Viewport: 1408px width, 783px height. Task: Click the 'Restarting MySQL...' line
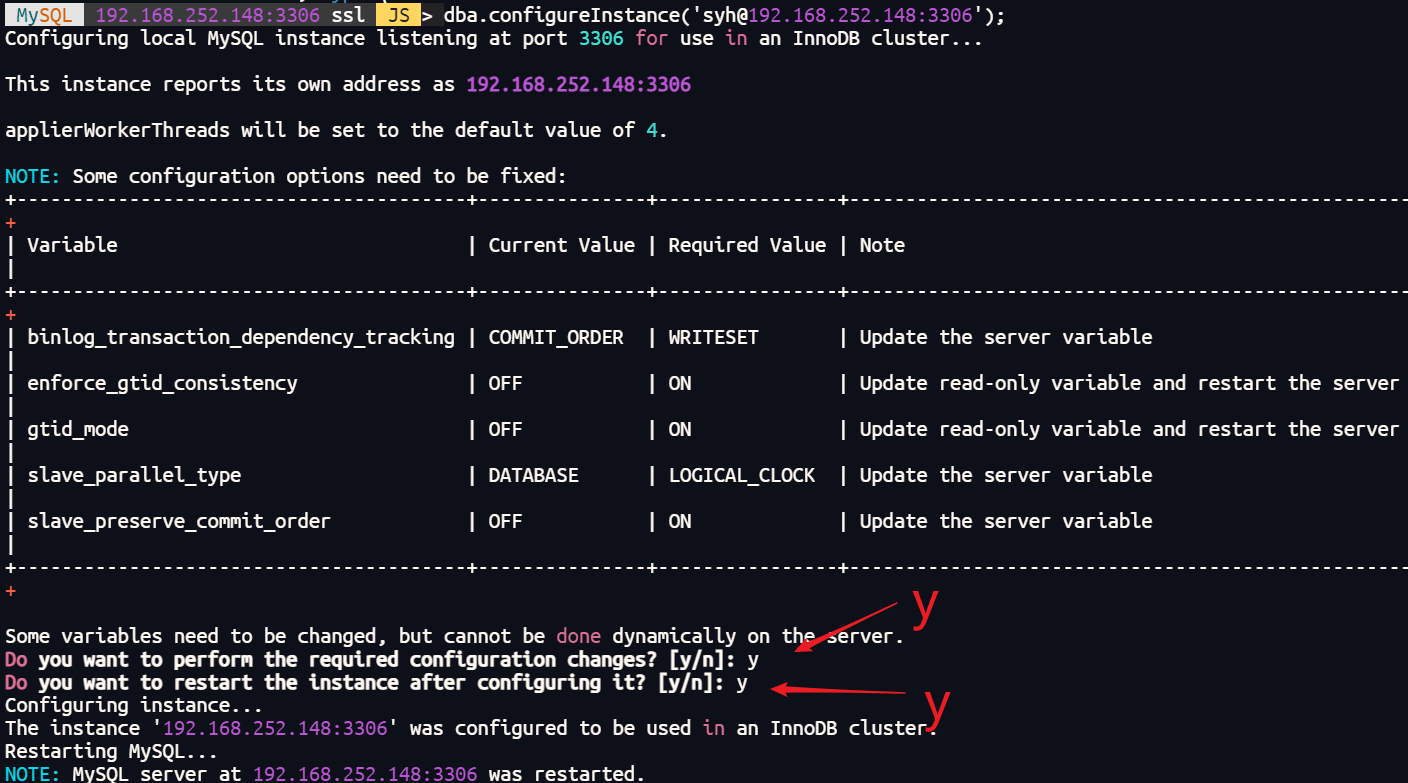[111, 750]
